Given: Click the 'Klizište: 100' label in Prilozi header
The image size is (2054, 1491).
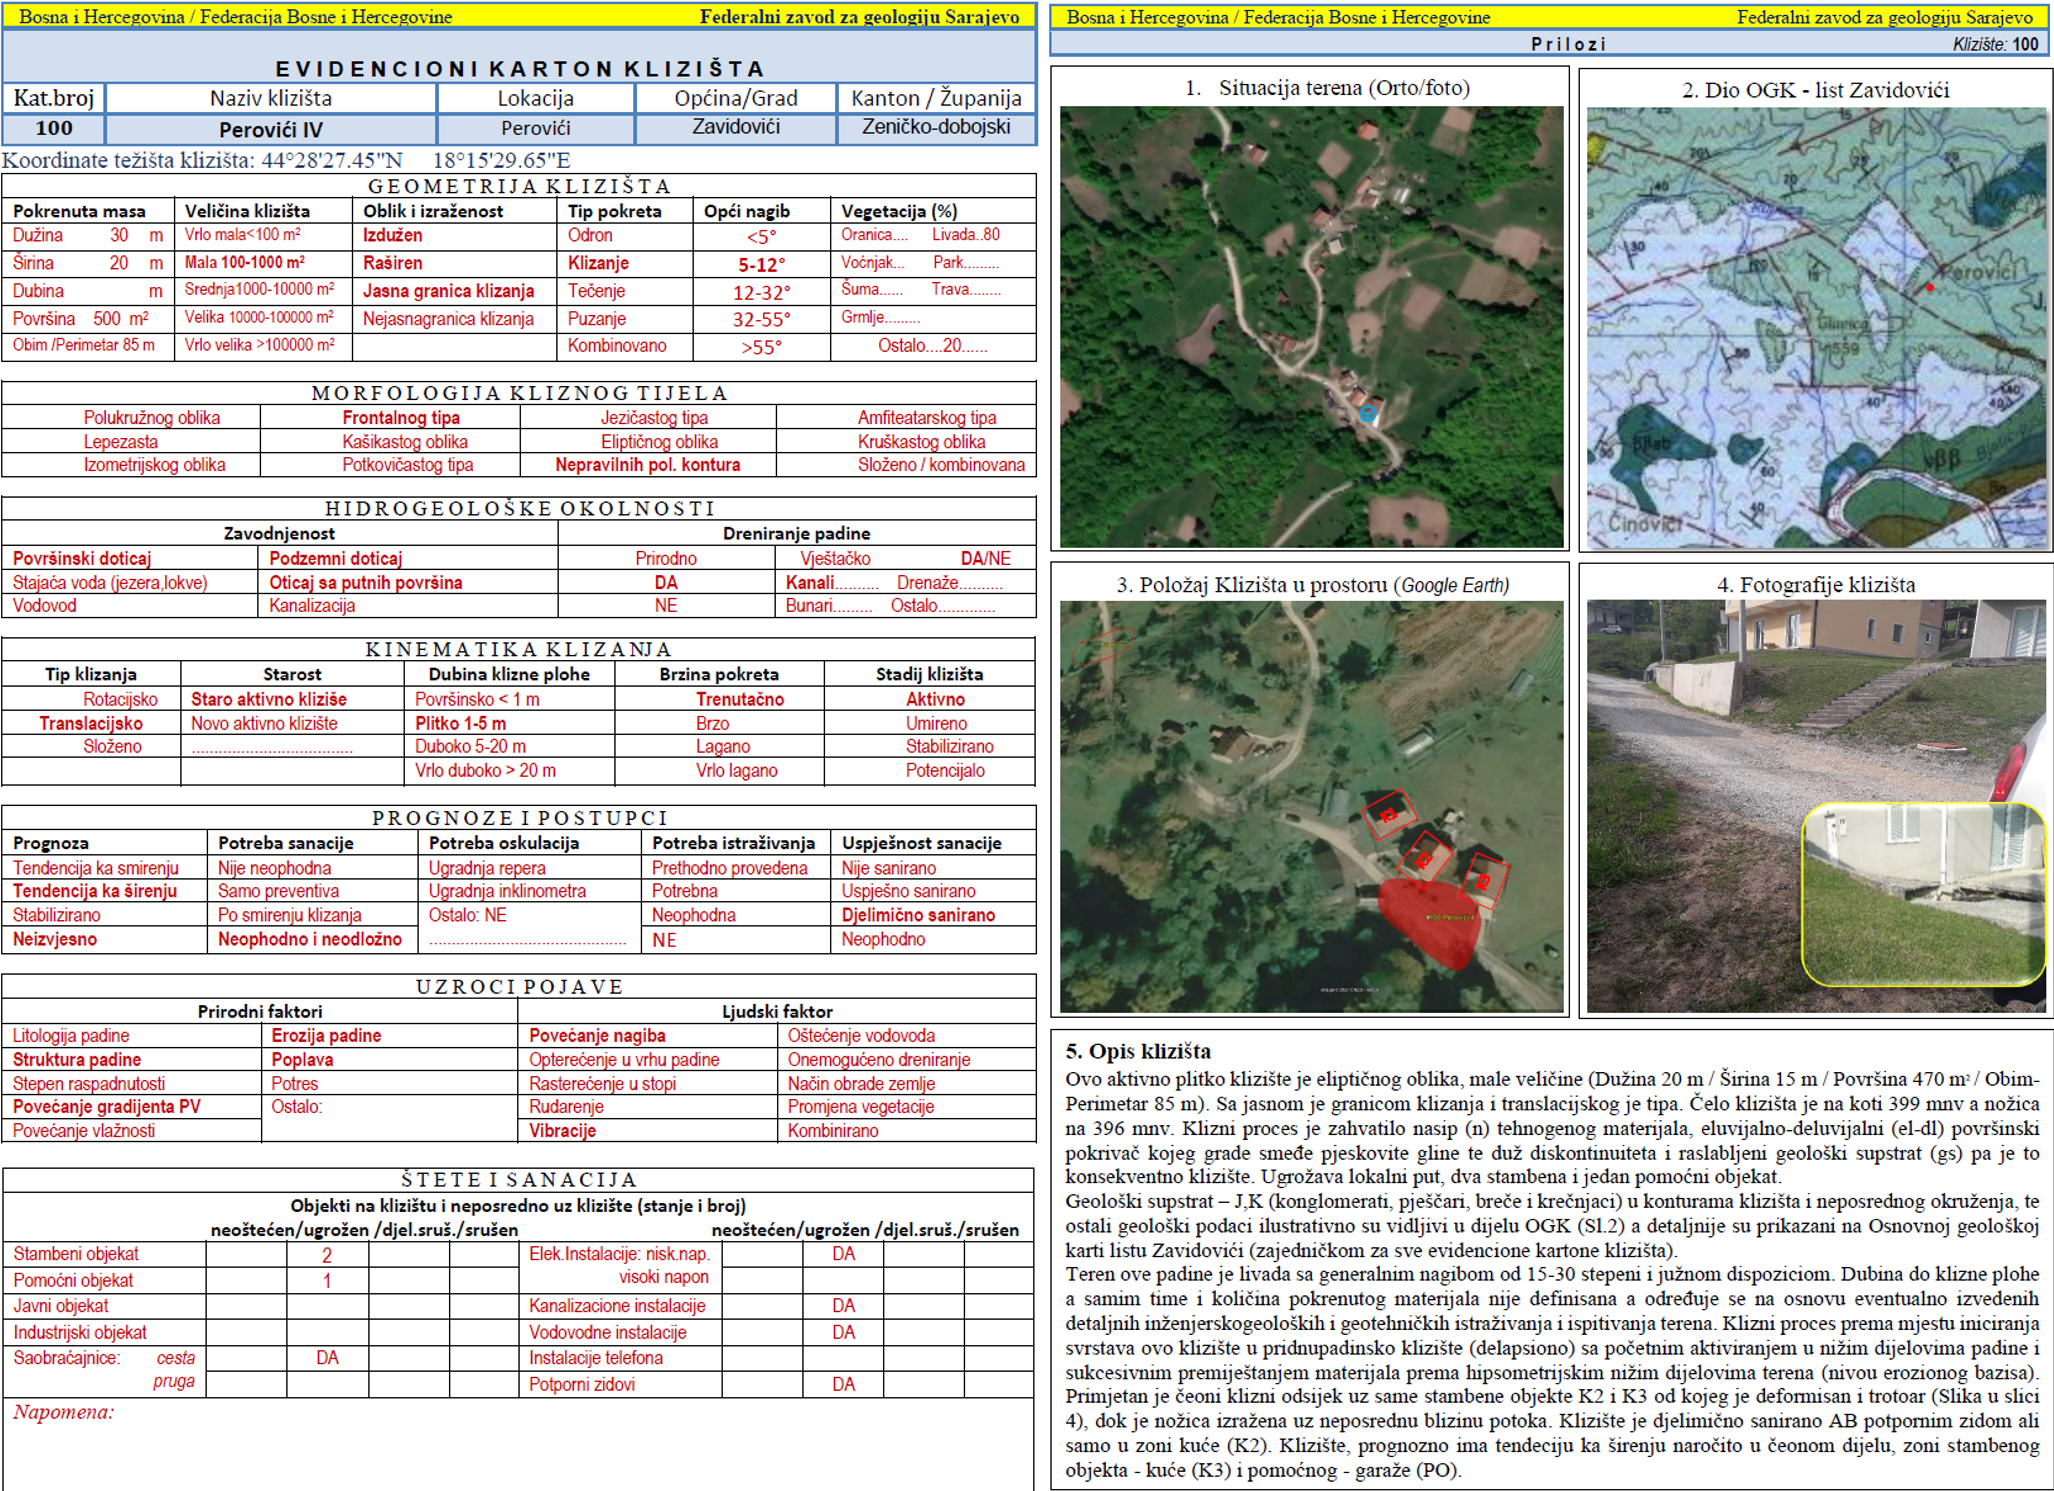Looking at the screenshot, I should pyautogui.click(x=1995, y=44).
